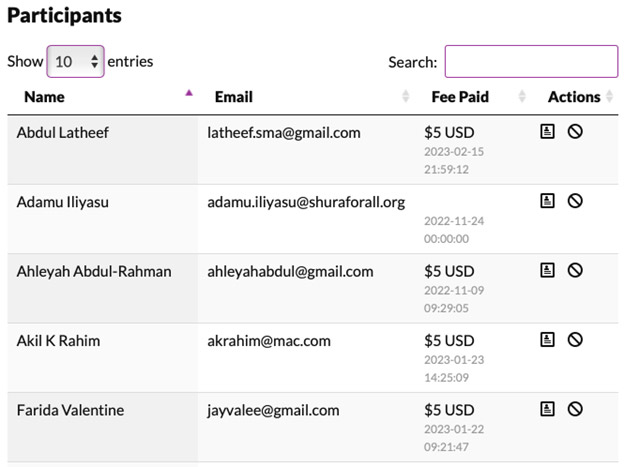Sort table by Fee Paid column
Viewport: 624px width, 467px height.
[460, 97]
